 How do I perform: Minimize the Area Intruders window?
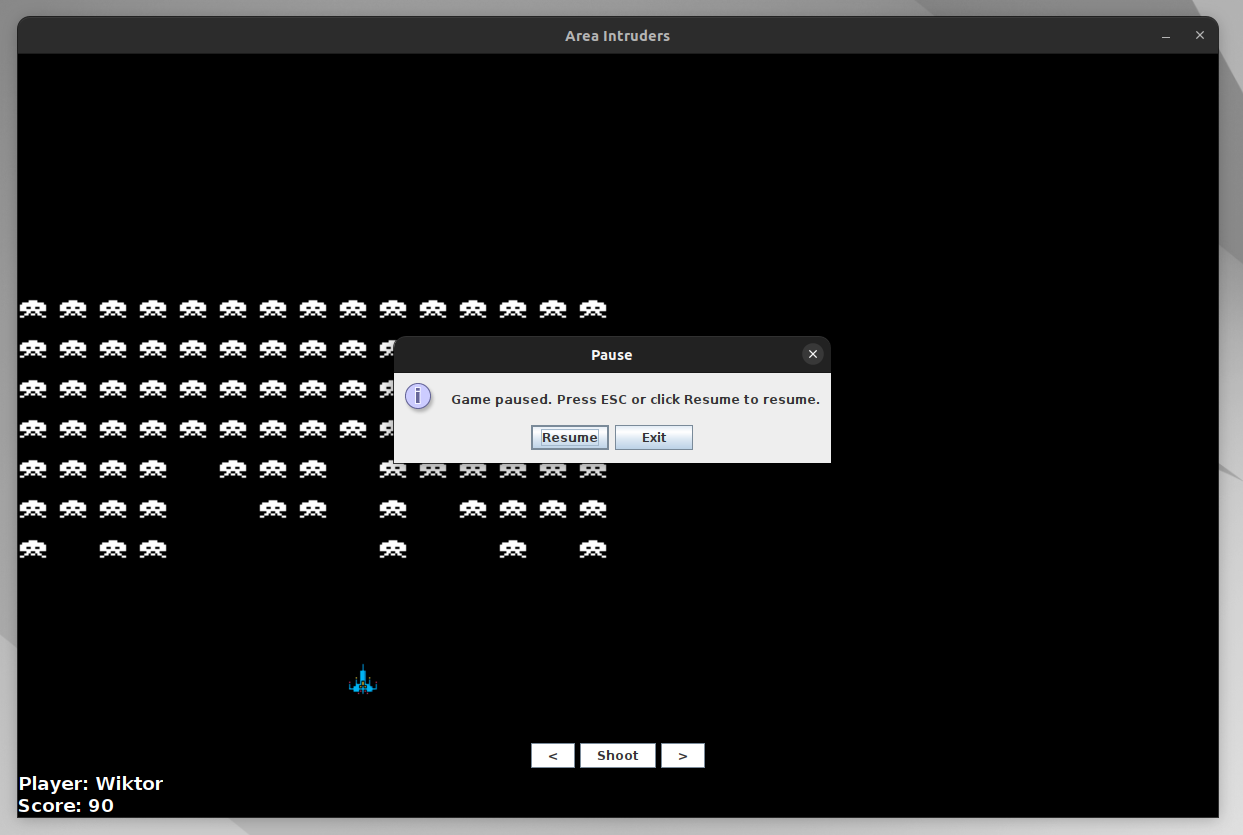click(1166, 36)
